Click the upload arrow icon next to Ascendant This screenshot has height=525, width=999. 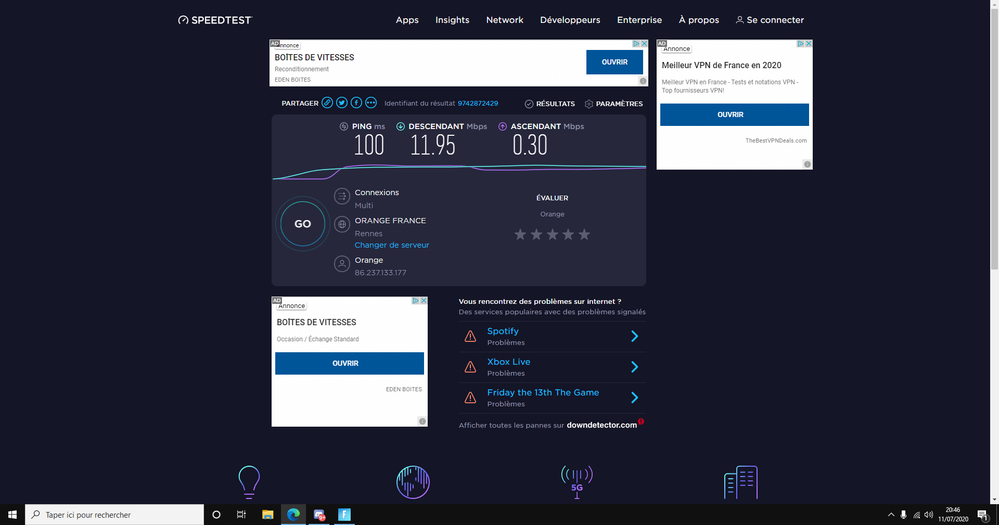point(502,126)
